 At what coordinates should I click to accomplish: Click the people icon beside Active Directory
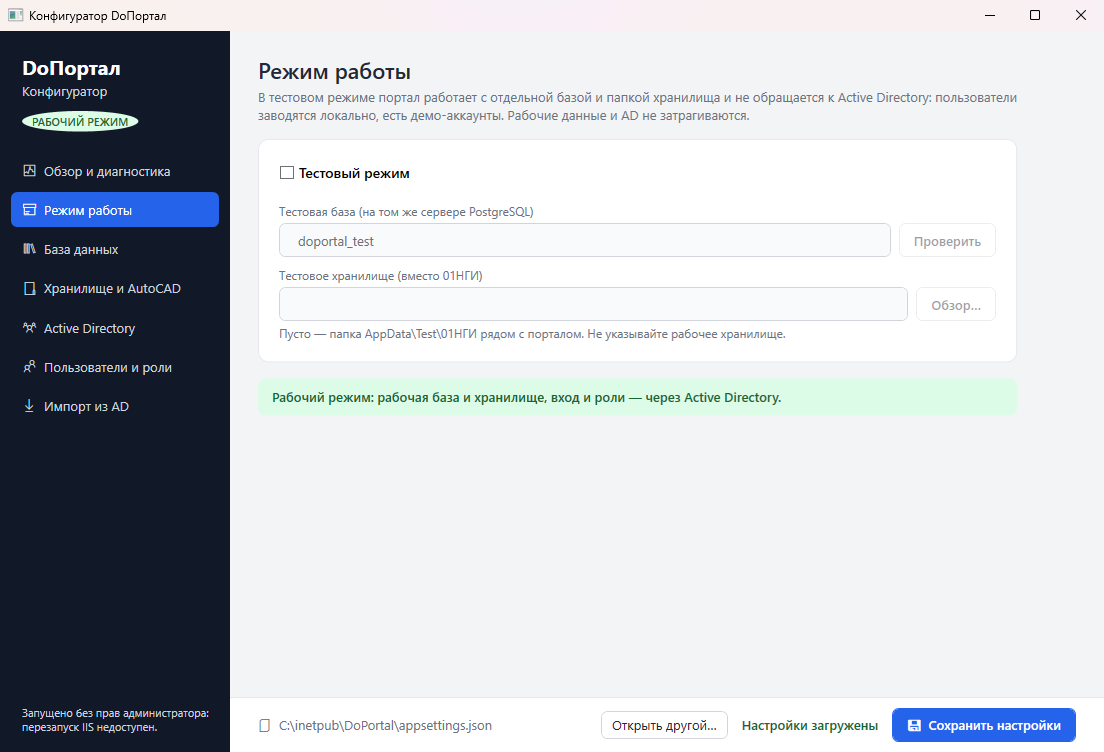tap(29, 328)
